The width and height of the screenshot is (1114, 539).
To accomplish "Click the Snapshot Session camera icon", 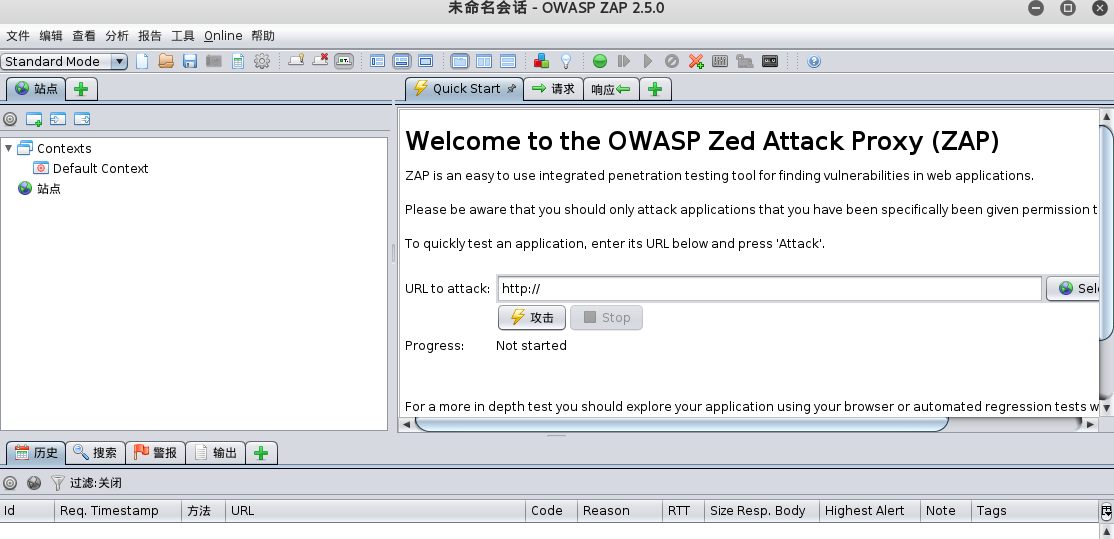I will [214, 61].
